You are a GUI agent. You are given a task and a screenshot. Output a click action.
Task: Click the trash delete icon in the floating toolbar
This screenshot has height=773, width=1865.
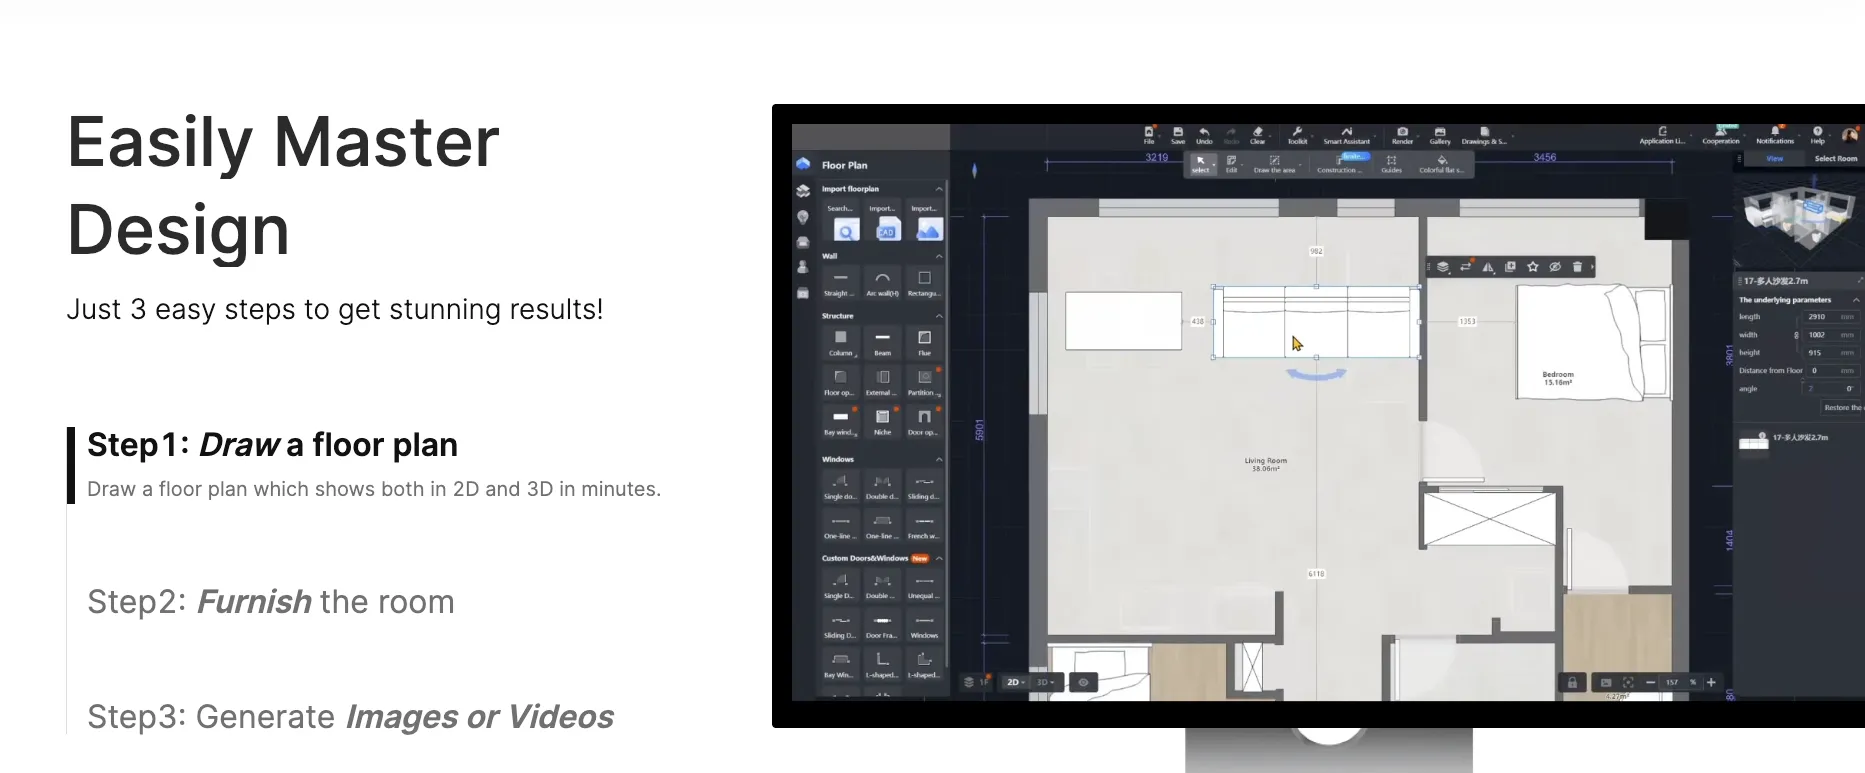1577,267
